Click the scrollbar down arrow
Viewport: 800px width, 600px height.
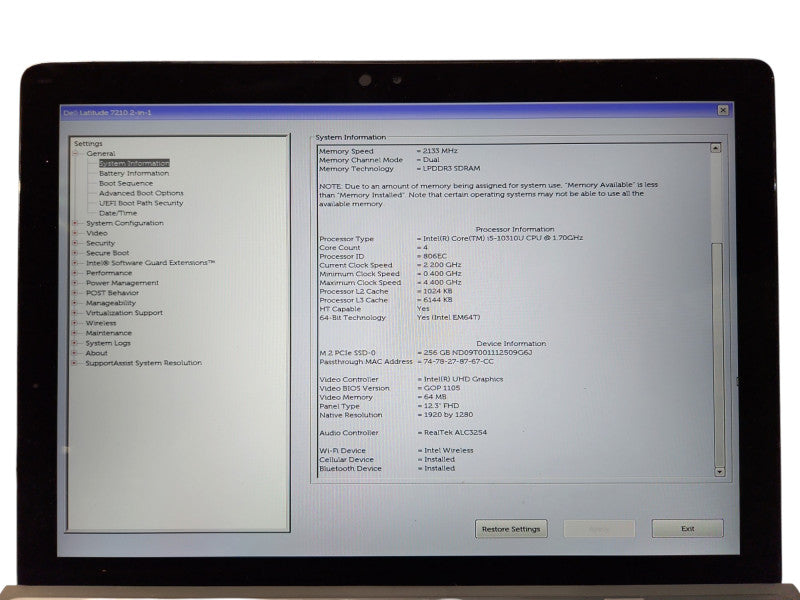[x=719, y=472]
